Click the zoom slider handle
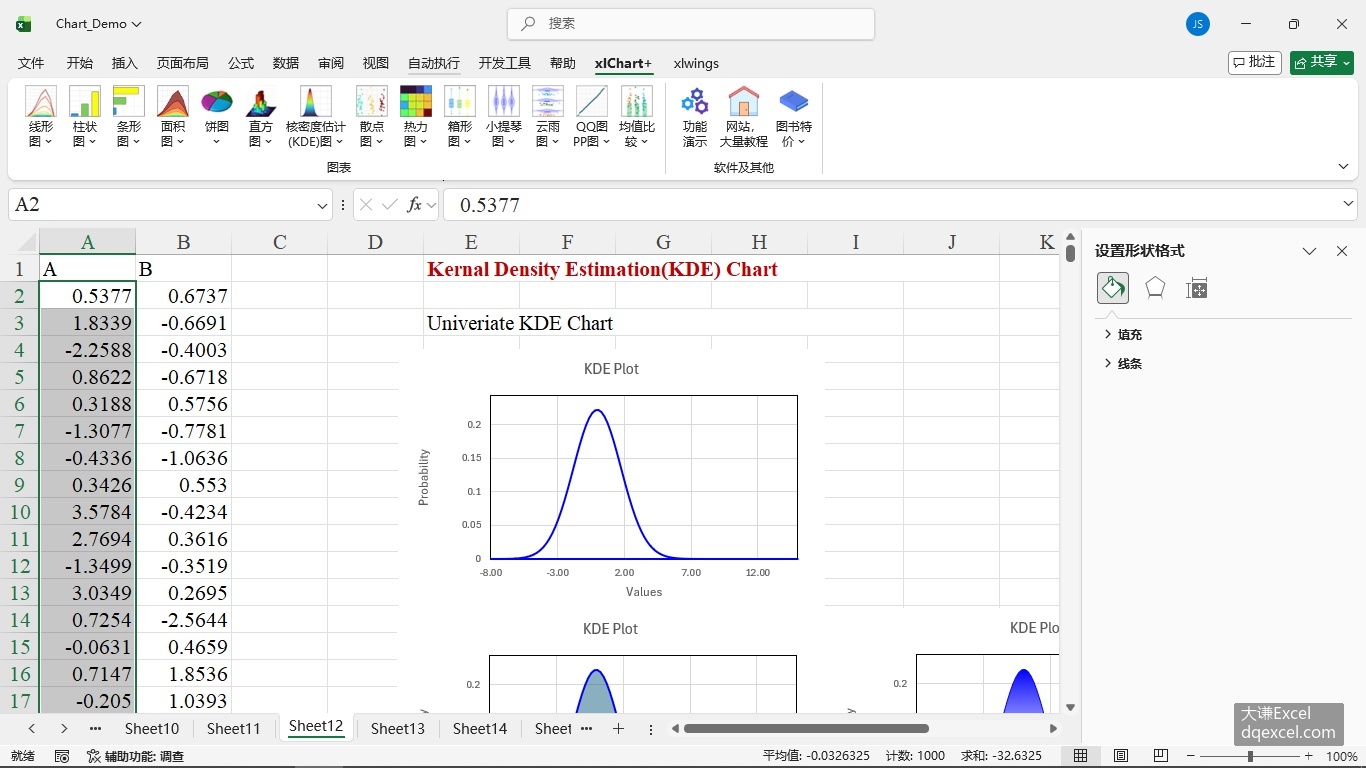The width and height of the screenshot is (1366, 768). (1250, 756)
